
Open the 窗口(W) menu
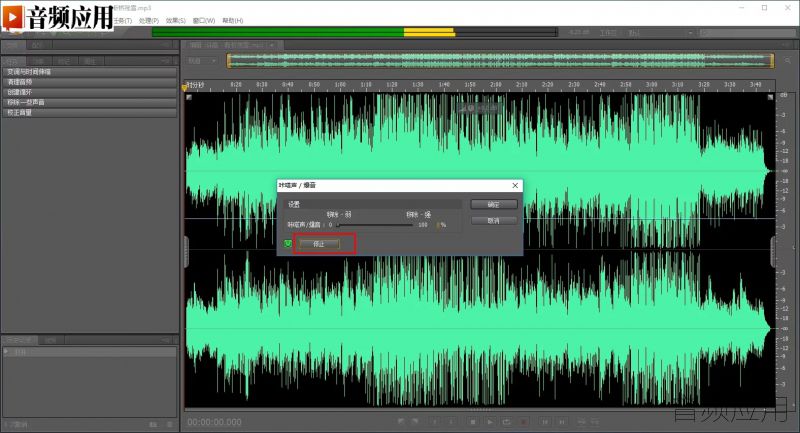(204, 21)
